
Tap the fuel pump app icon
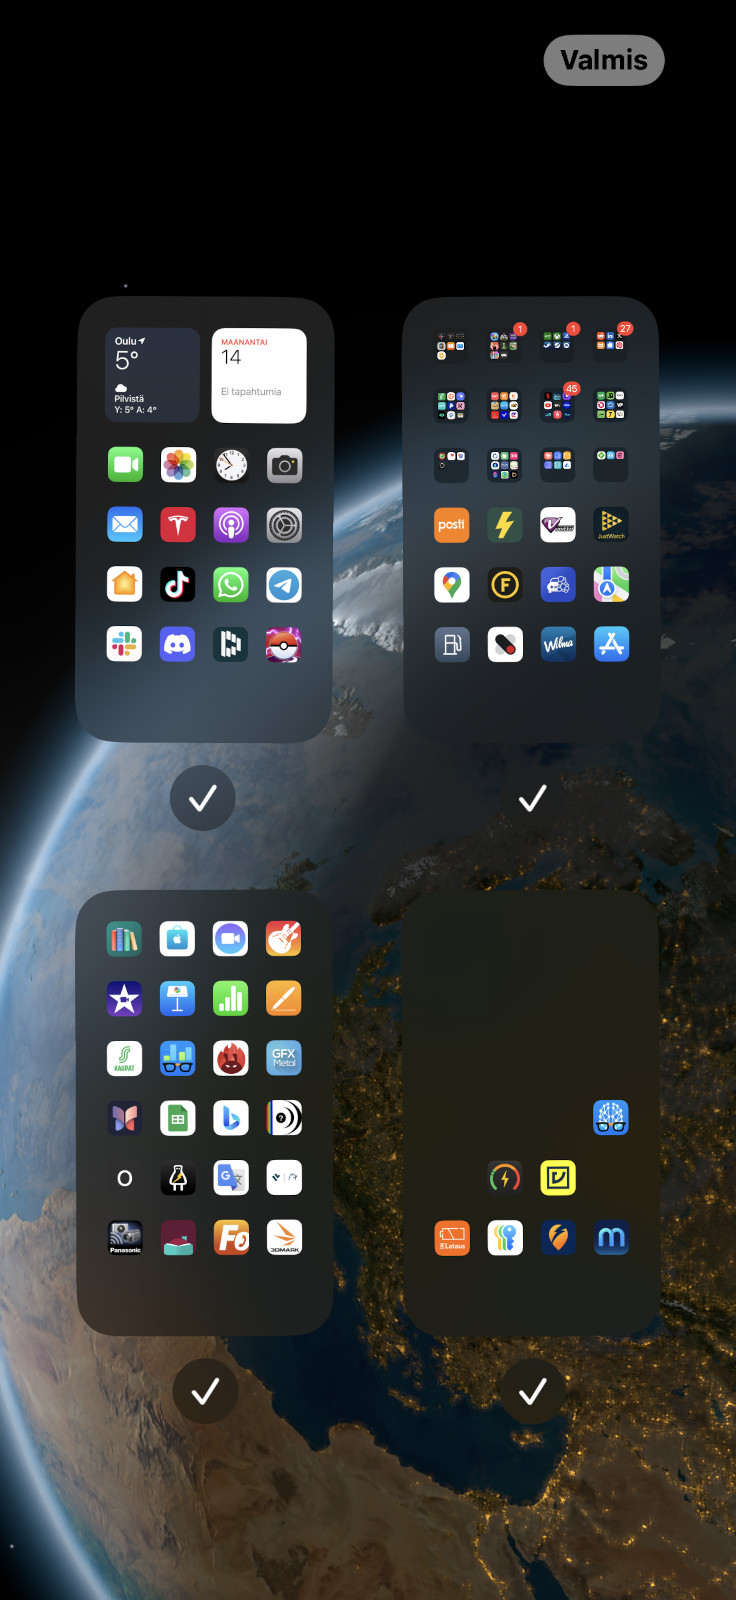452,645
